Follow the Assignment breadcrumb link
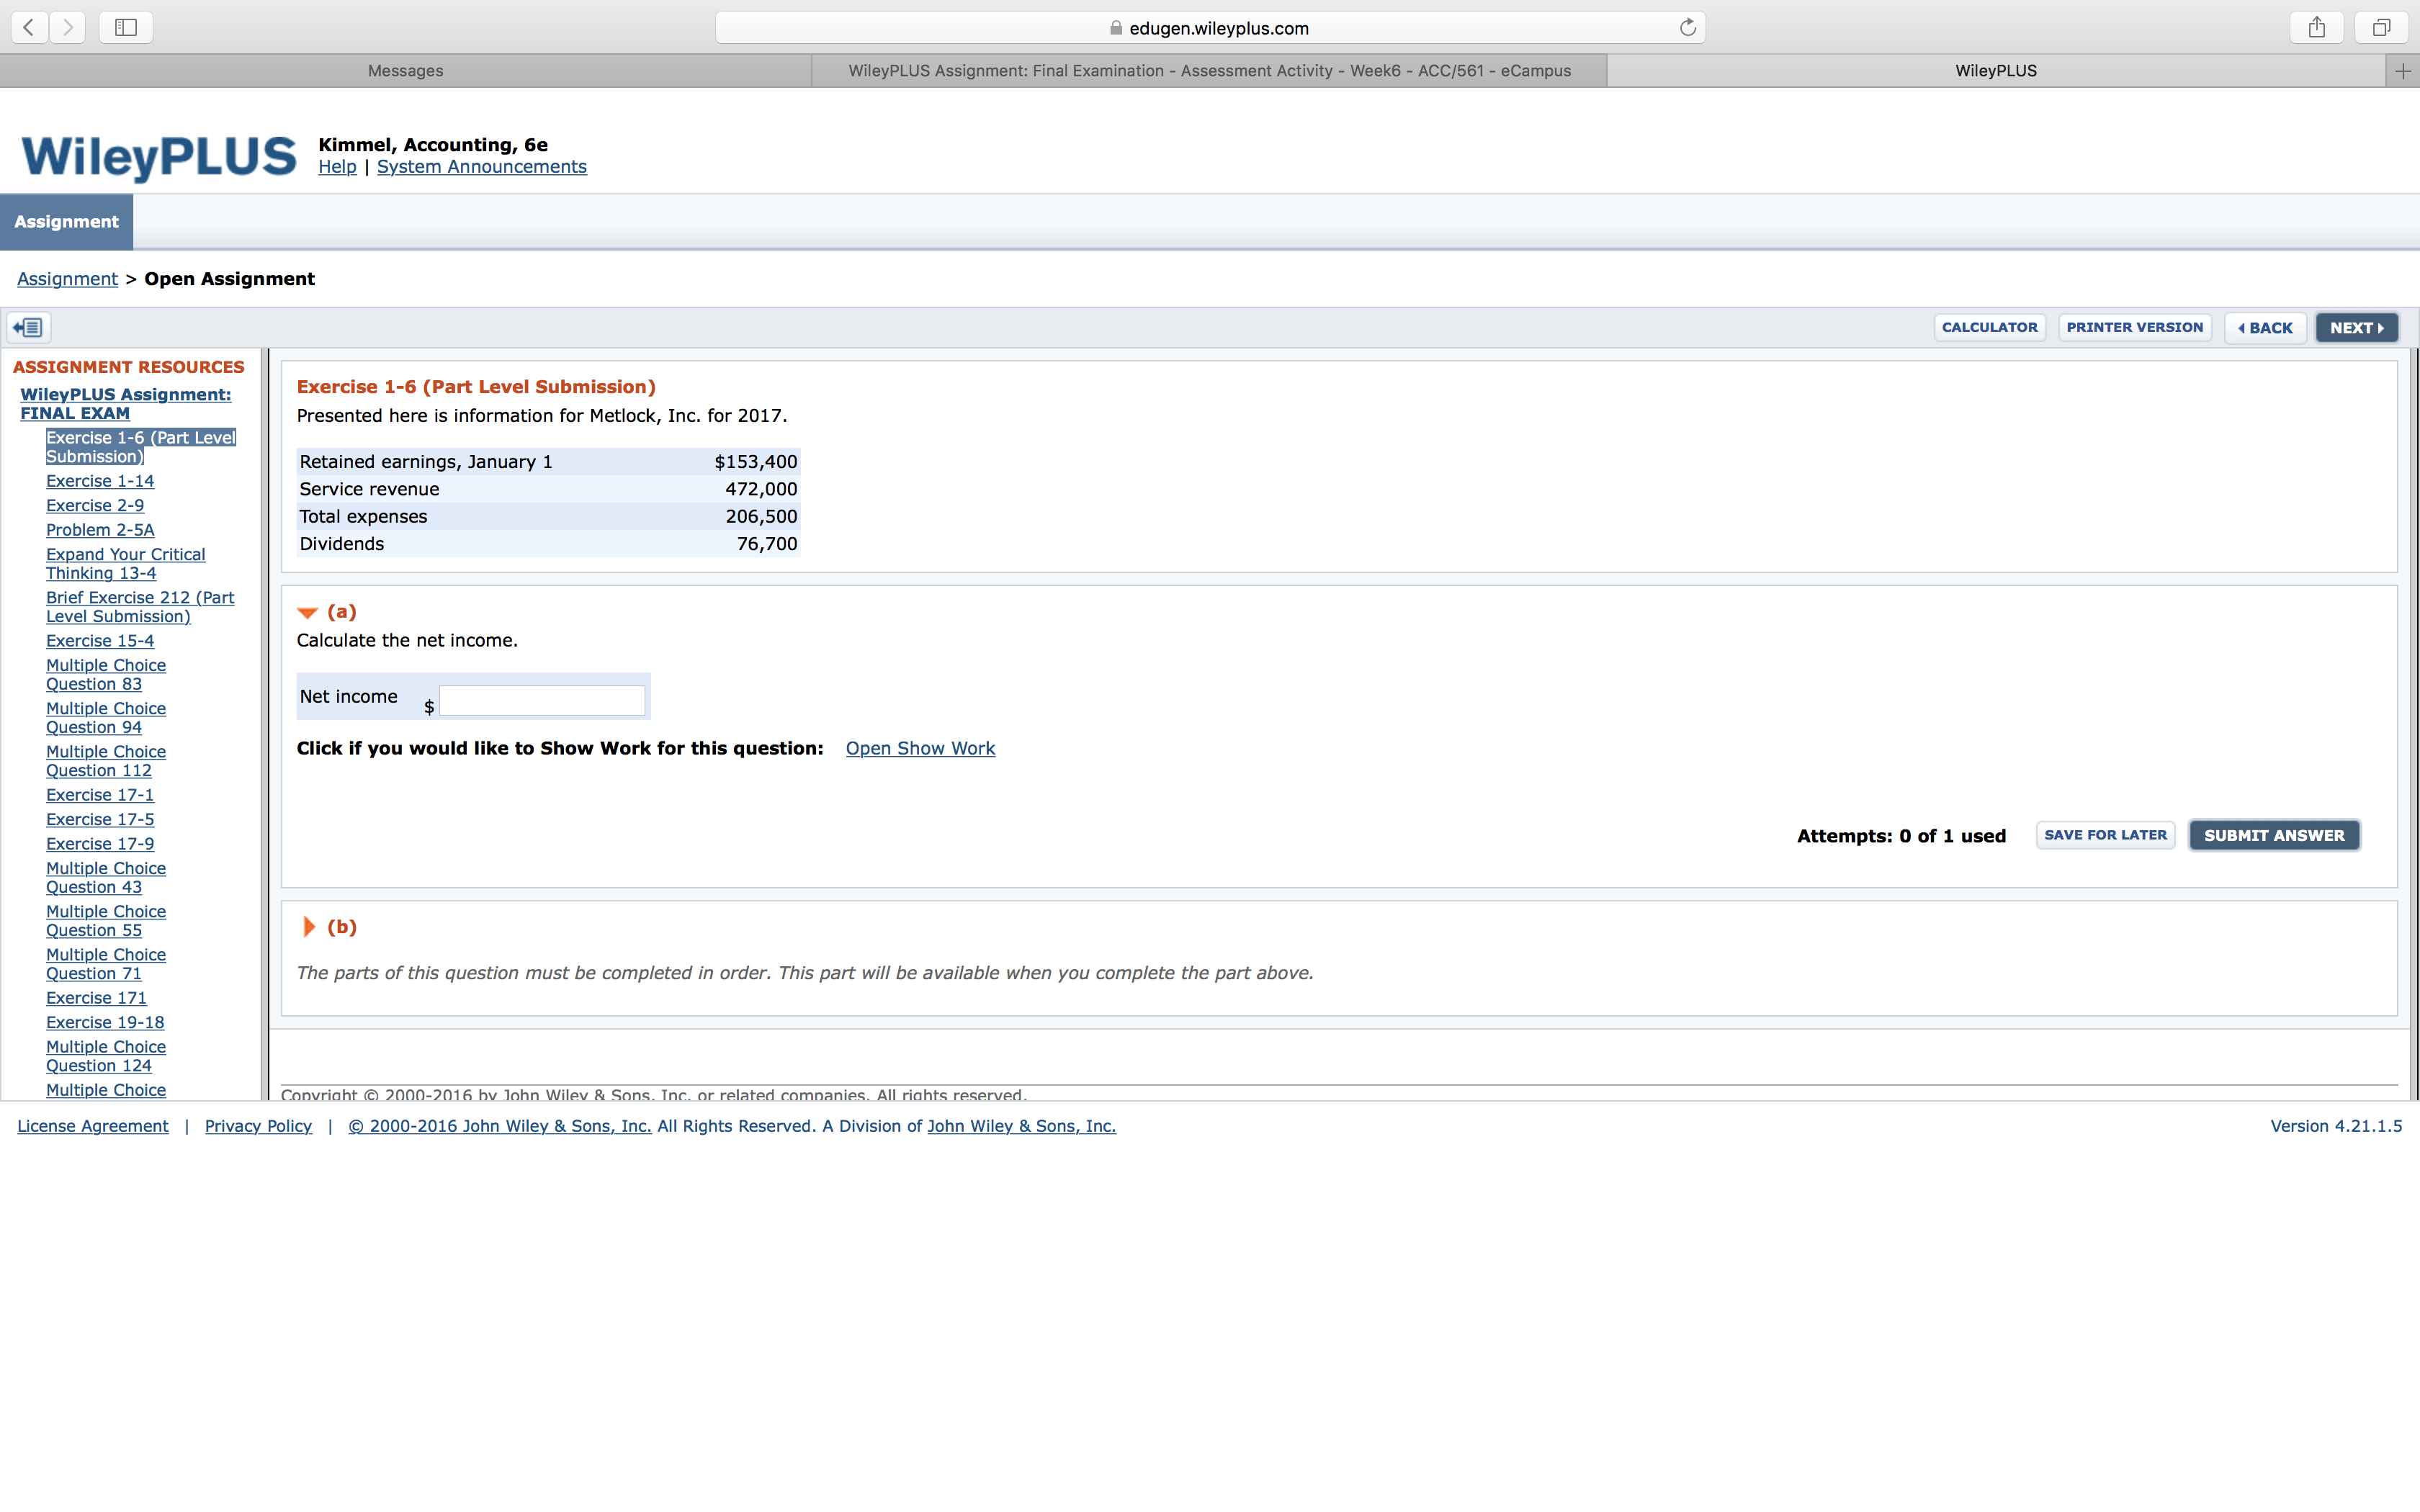 pyautogui.click(x=67, y=279)
